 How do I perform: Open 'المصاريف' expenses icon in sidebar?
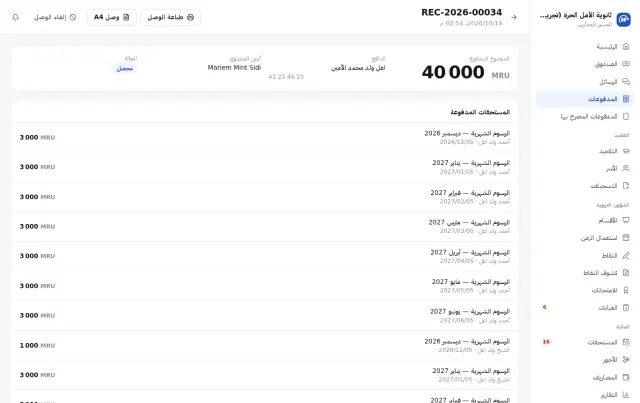tap(626, 377)
